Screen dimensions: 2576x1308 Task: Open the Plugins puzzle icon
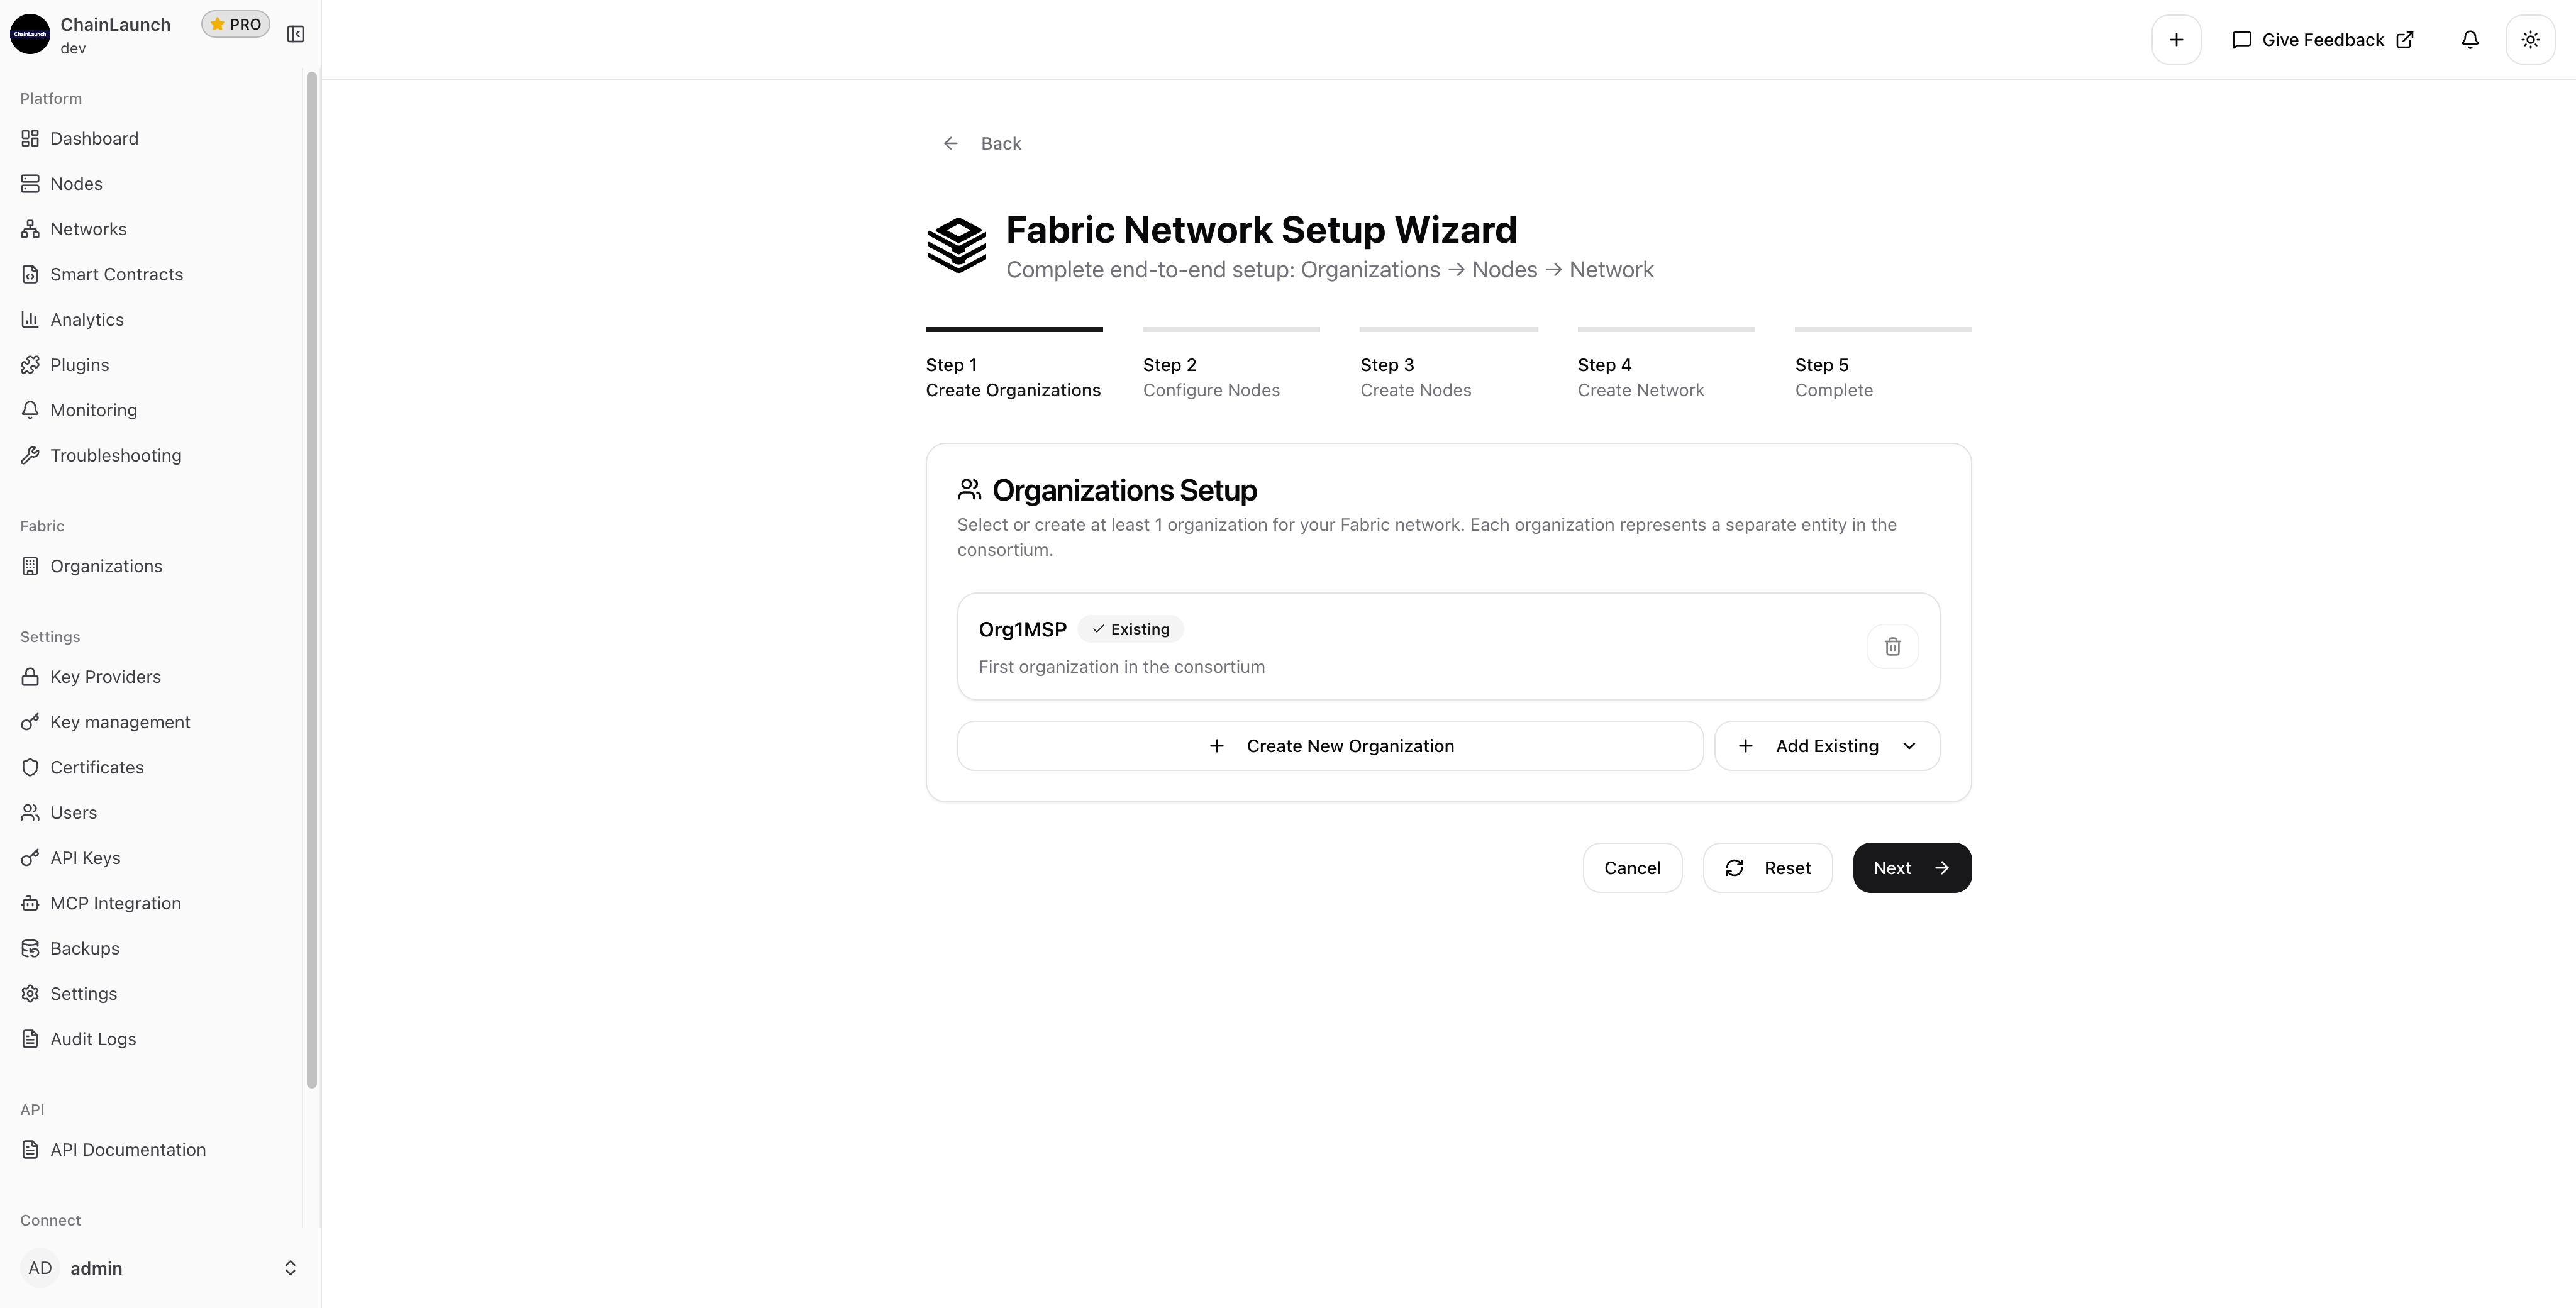(30, 365)
